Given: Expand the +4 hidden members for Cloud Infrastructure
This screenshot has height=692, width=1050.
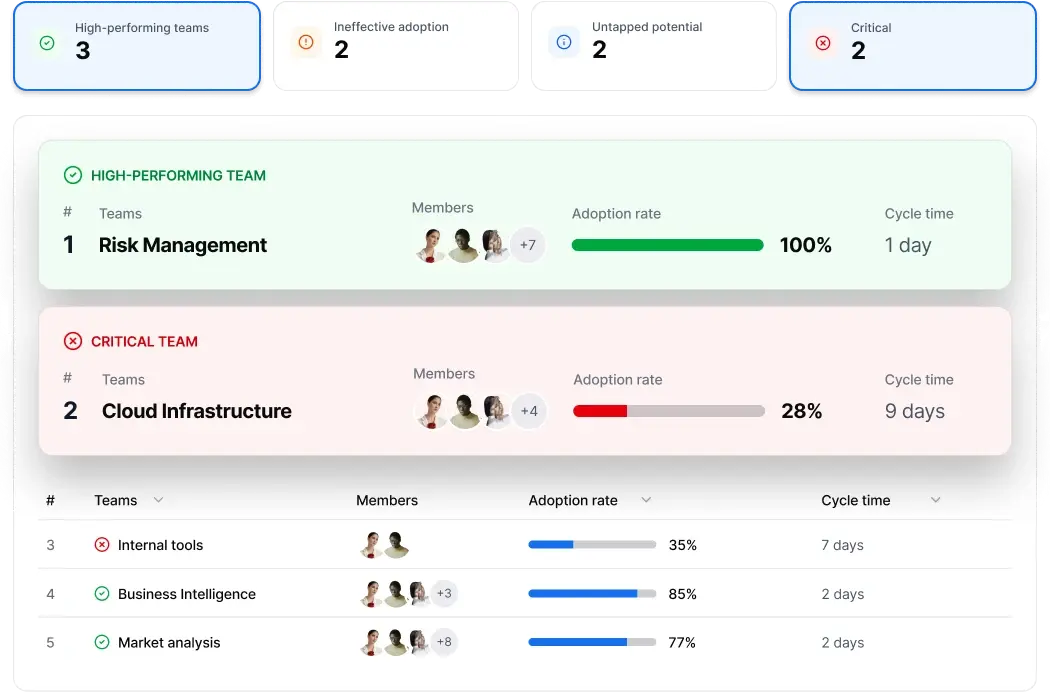Looking at the screenshot, I should (528, 410).
